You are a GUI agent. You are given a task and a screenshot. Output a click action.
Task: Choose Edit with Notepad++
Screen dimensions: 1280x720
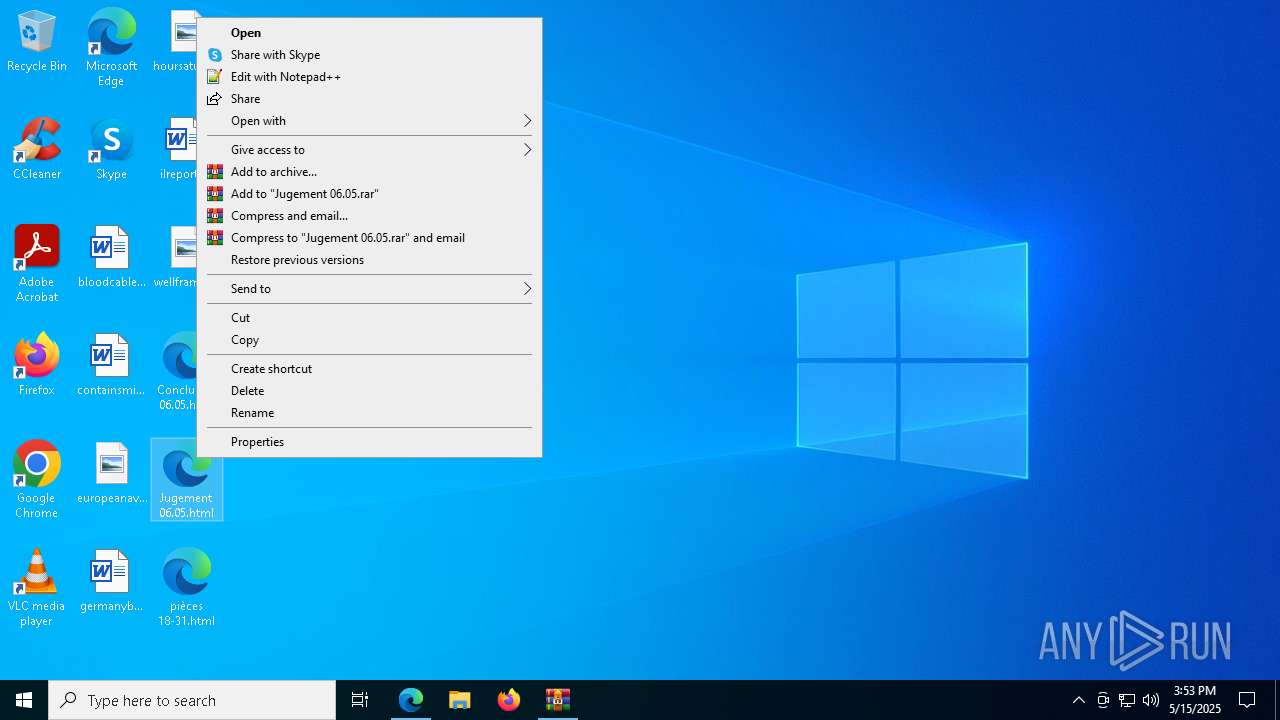(x=369, y=77)
